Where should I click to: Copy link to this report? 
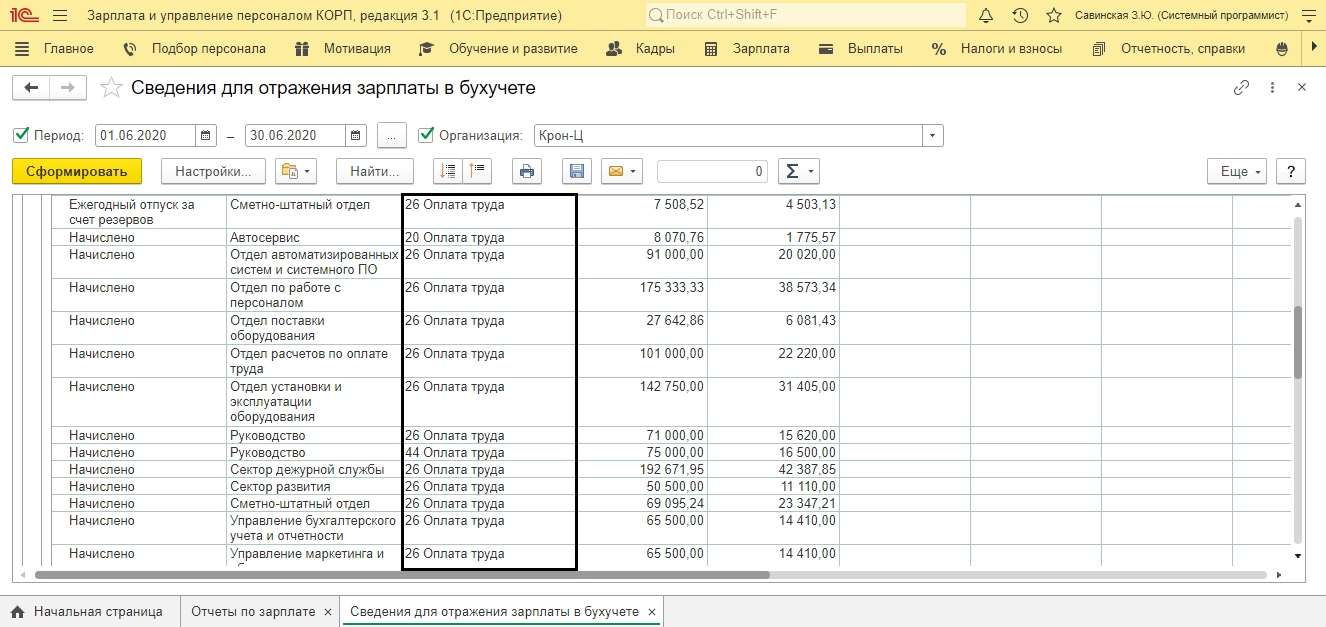click(1241, 88)
